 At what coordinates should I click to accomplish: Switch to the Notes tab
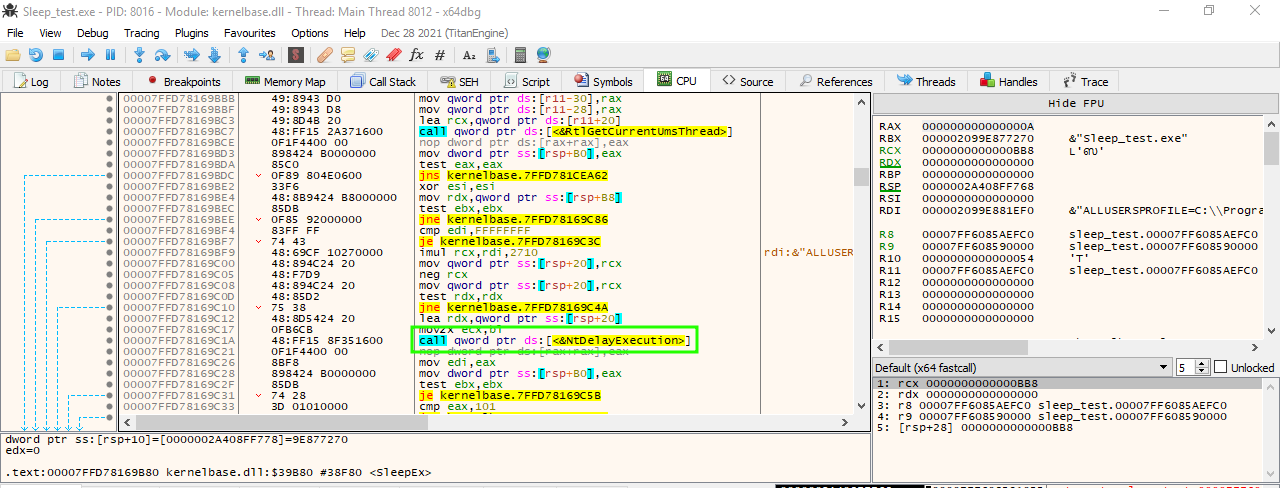pos(96,82)
